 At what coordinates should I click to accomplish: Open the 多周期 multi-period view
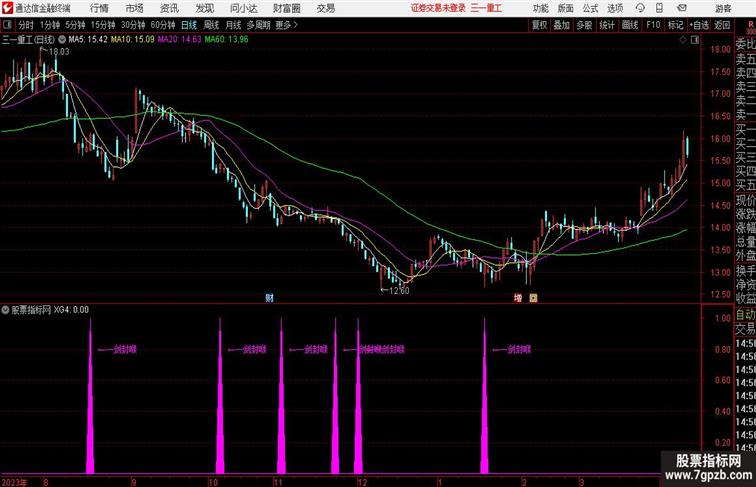click(258, 25)
